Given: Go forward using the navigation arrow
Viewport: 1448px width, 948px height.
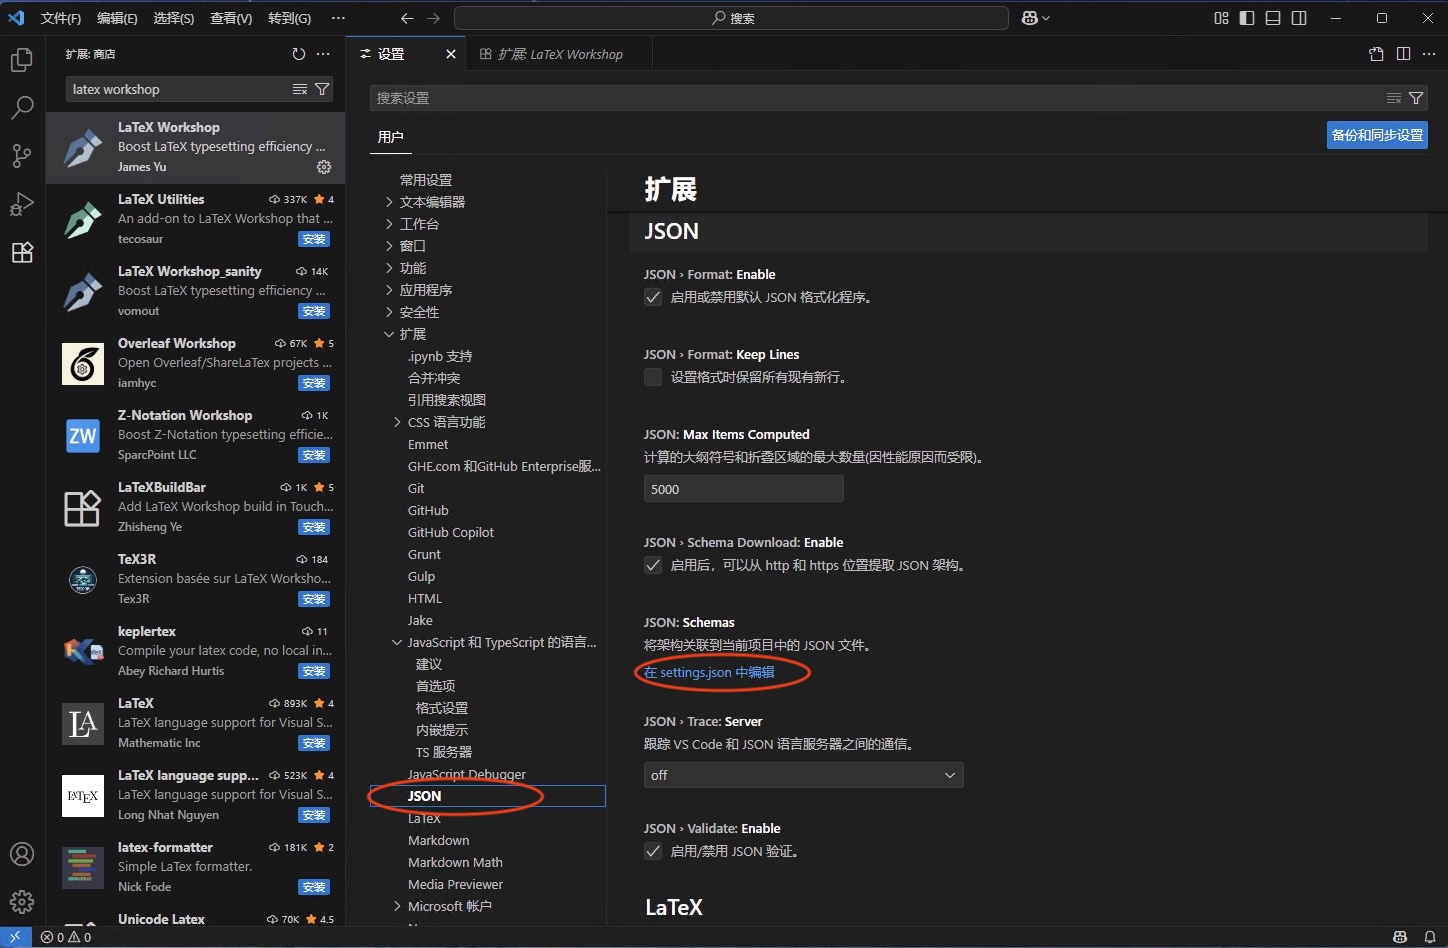Looking at the screenshot, I should 433,18.
